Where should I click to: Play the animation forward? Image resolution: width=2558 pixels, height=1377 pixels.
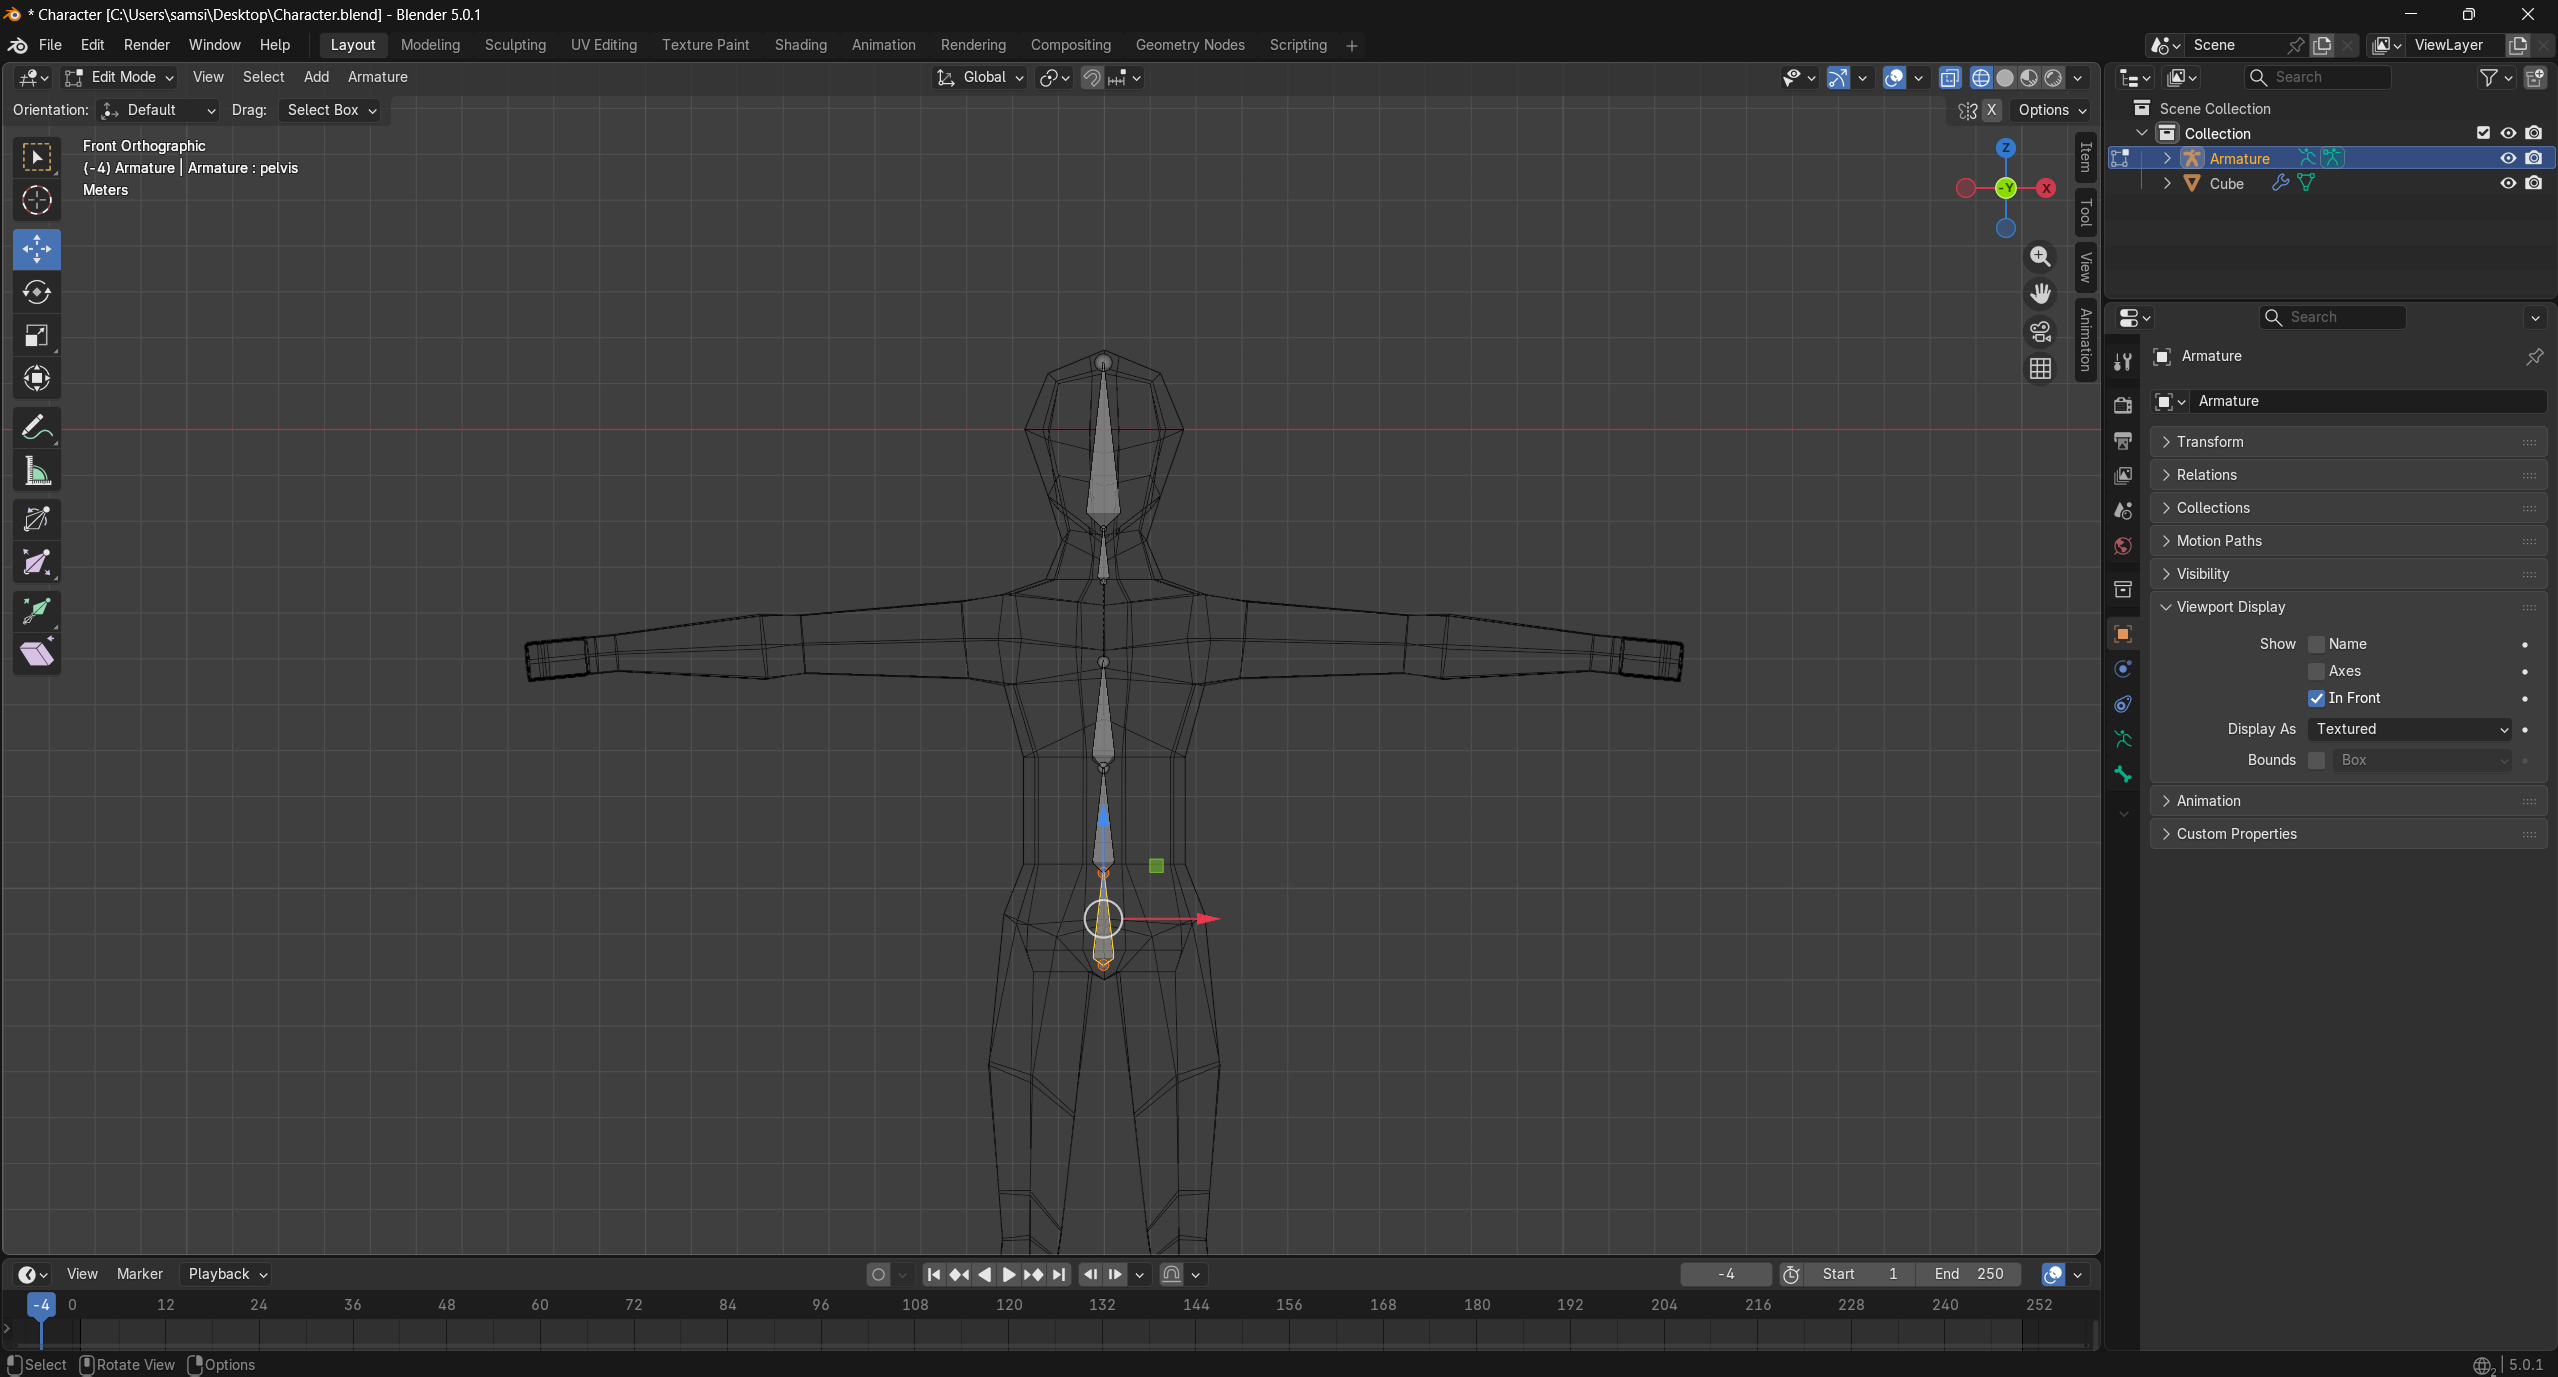tap(1009, 1274)
